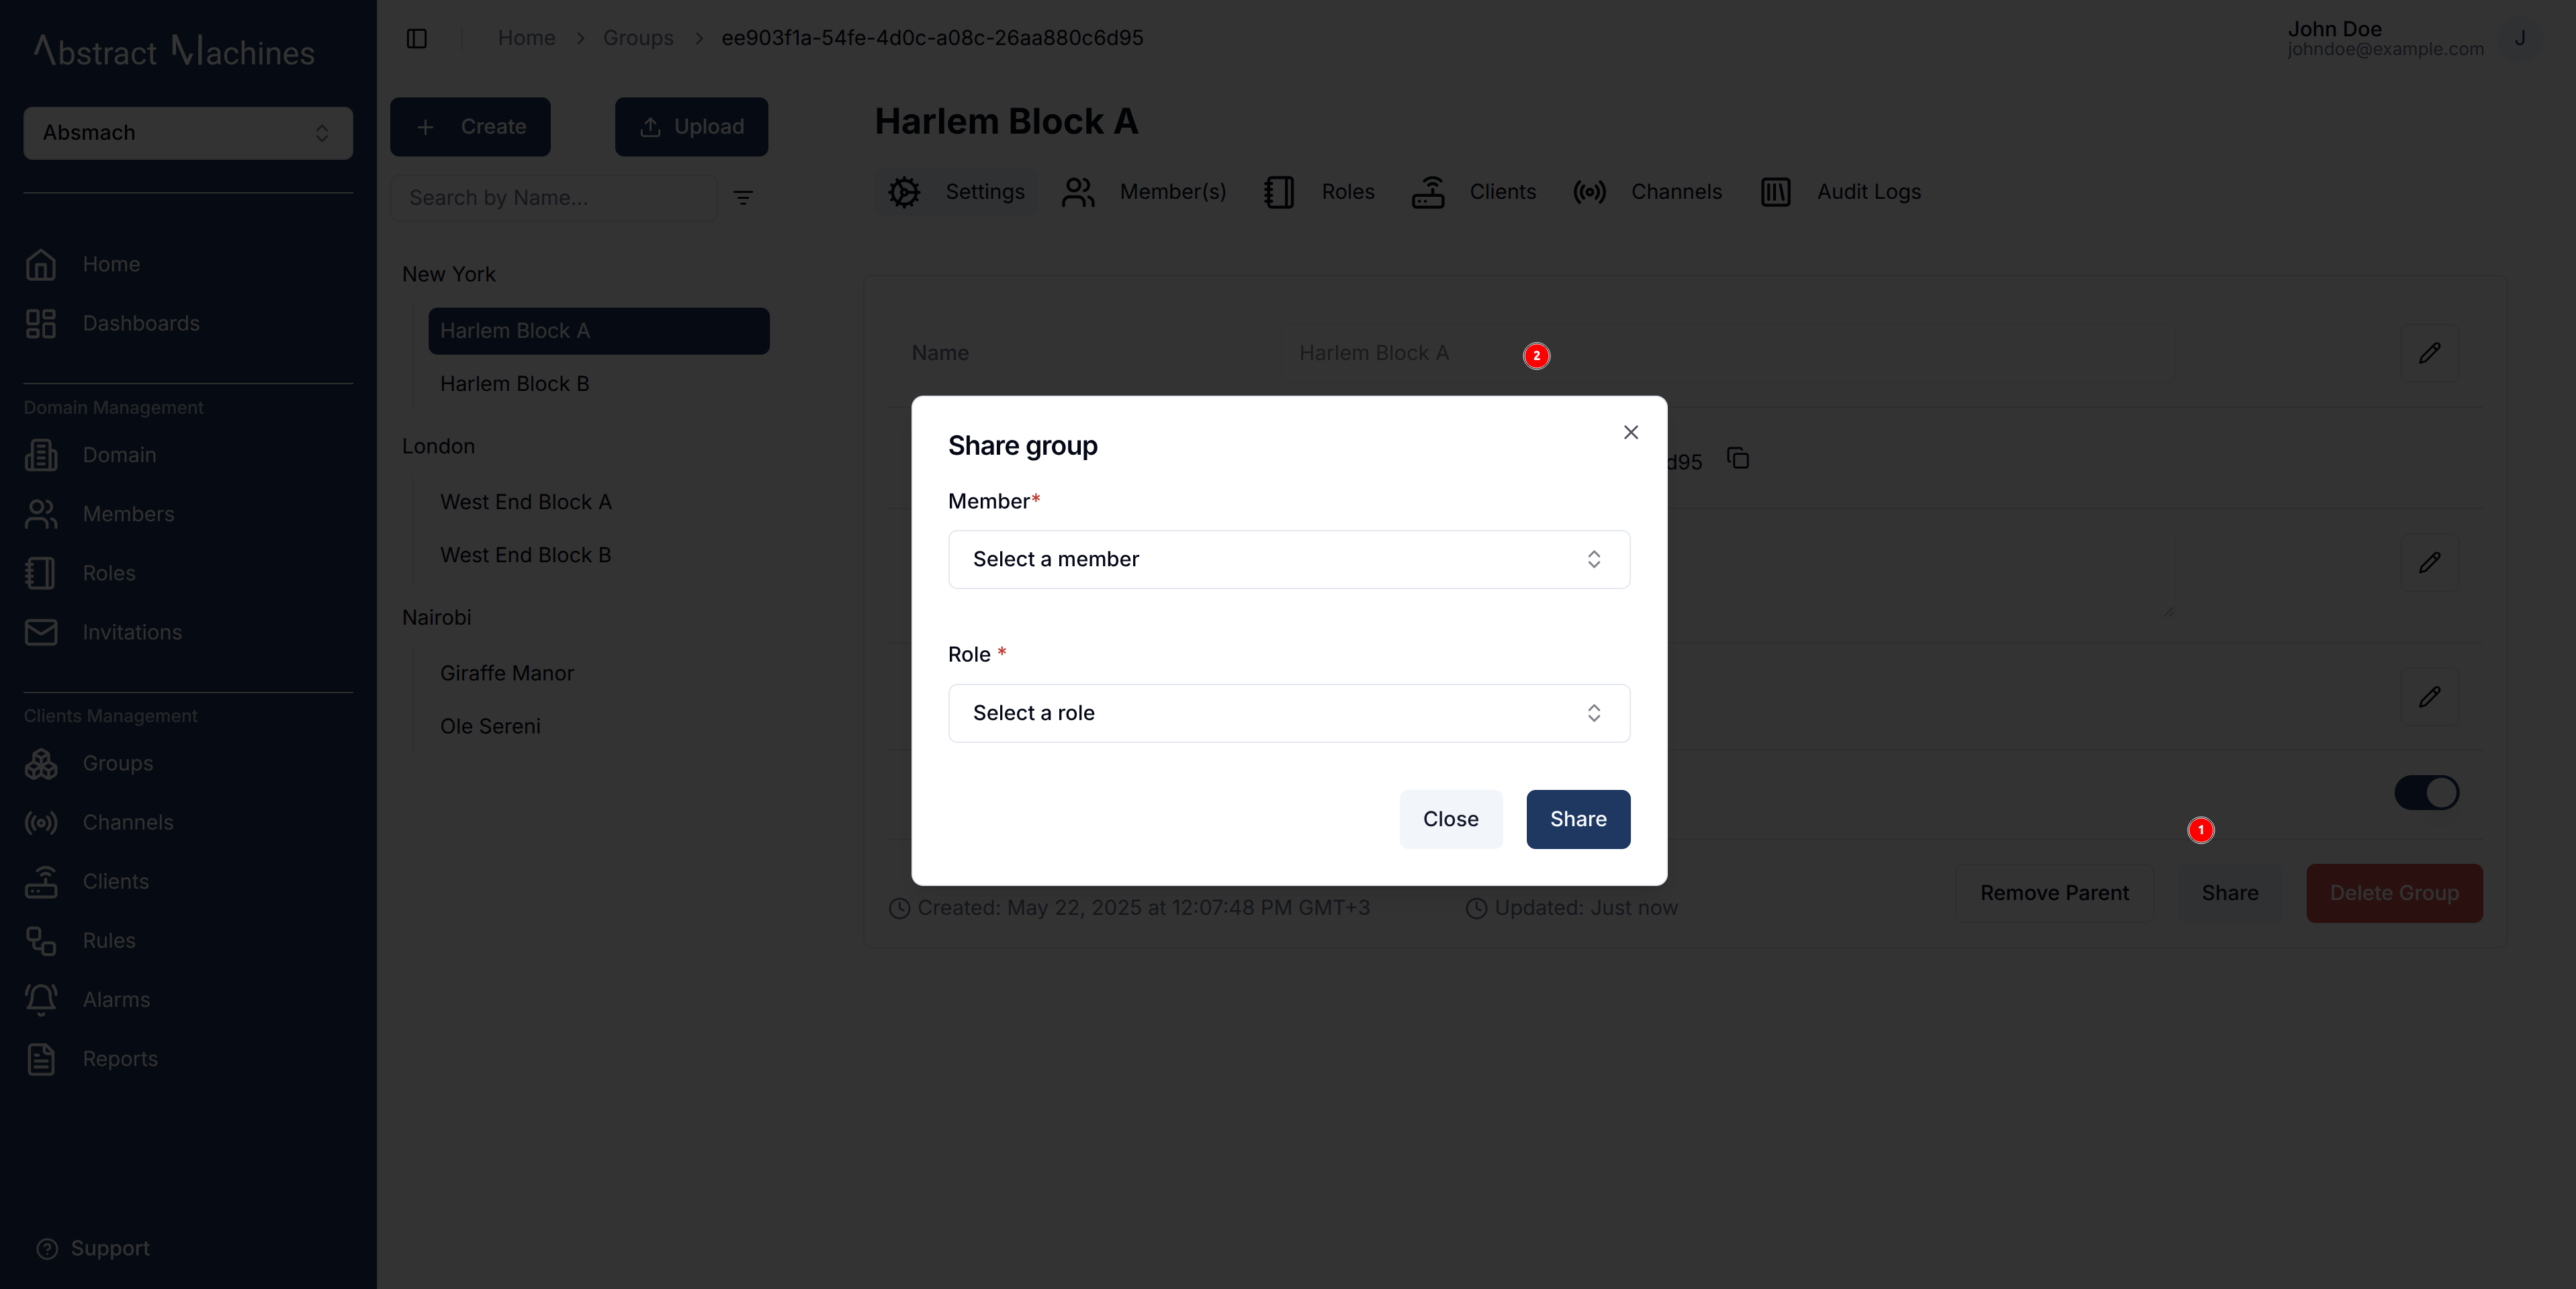Click the Domain building icon
The width and height of the screenshot is (2576, 1289).
point(41,455)
